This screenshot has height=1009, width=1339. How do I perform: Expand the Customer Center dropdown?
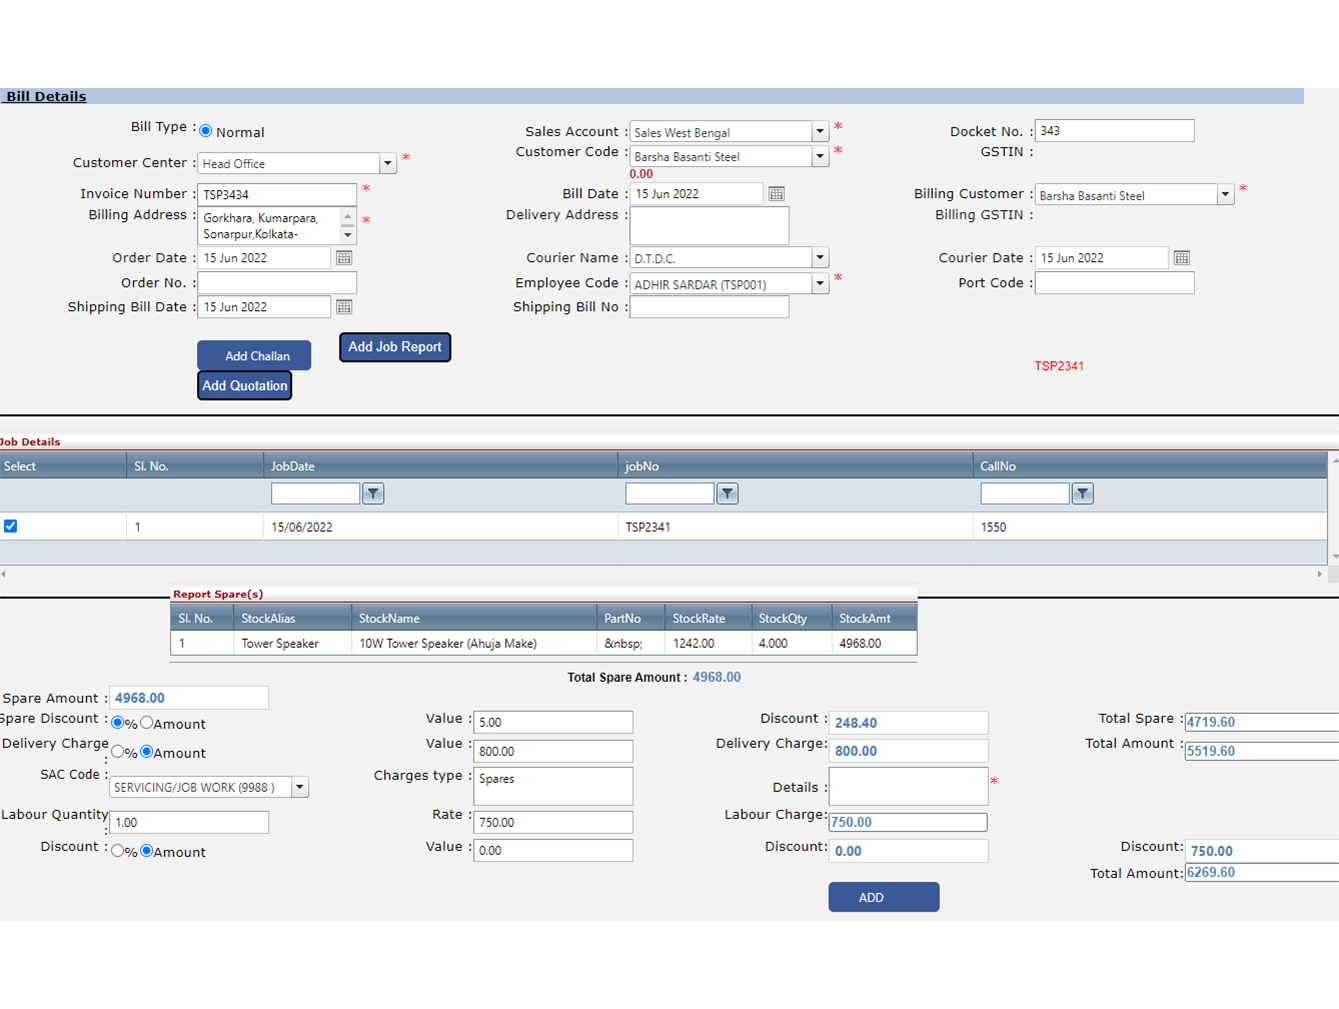(387, 163)
